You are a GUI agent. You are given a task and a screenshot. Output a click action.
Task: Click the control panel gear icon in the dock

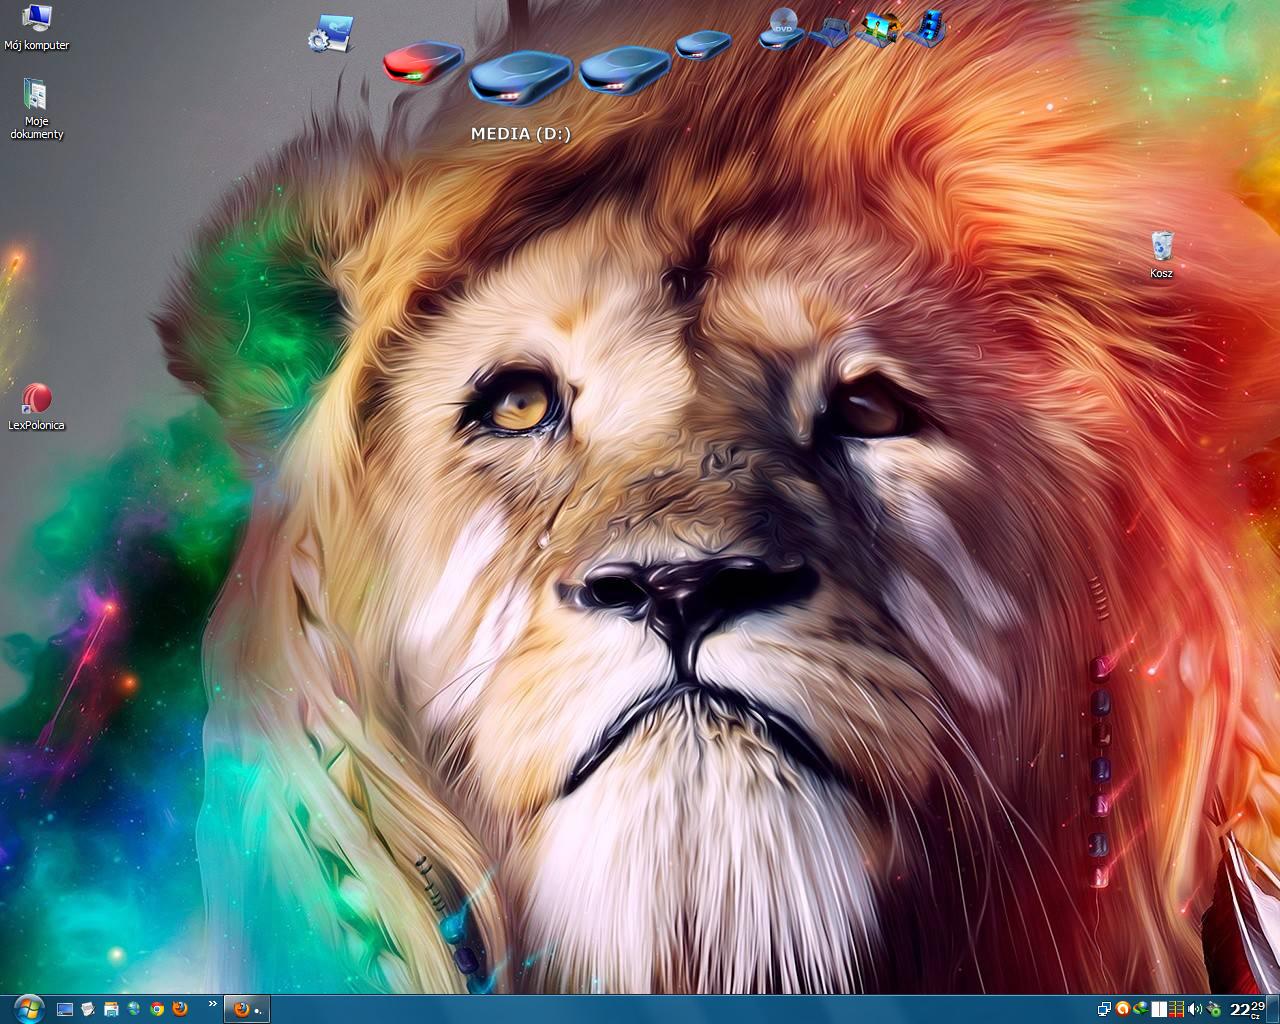(x=330, y=33)
